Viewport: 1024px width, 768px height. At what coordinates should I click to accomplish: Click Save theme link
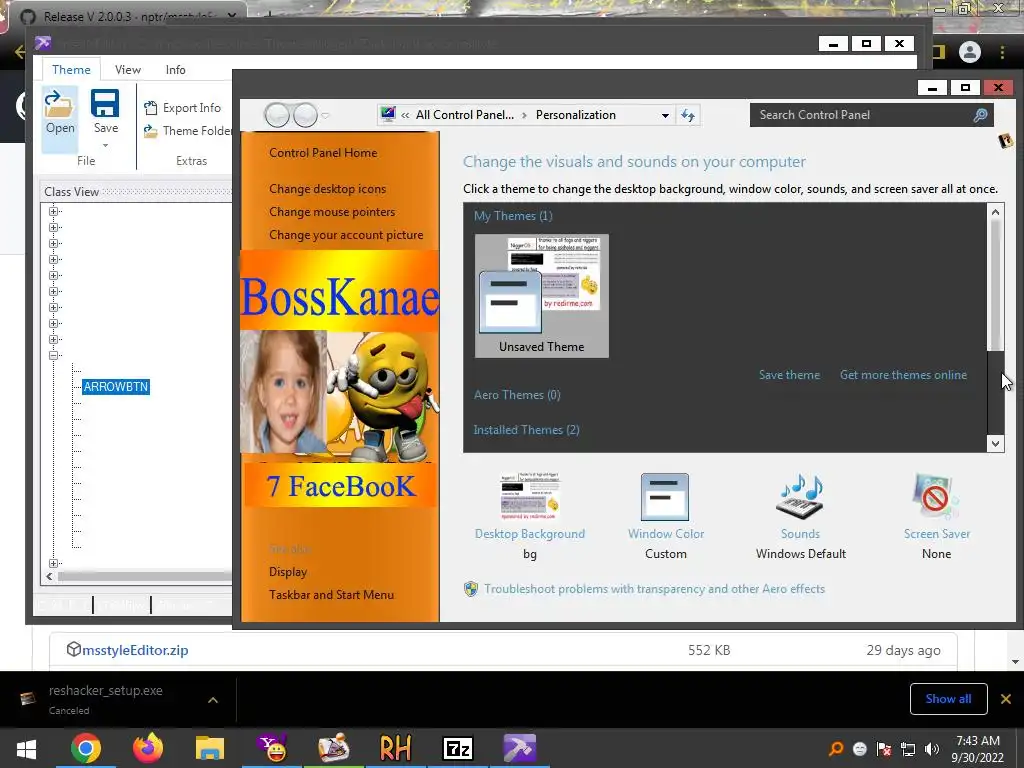(789, 375)
